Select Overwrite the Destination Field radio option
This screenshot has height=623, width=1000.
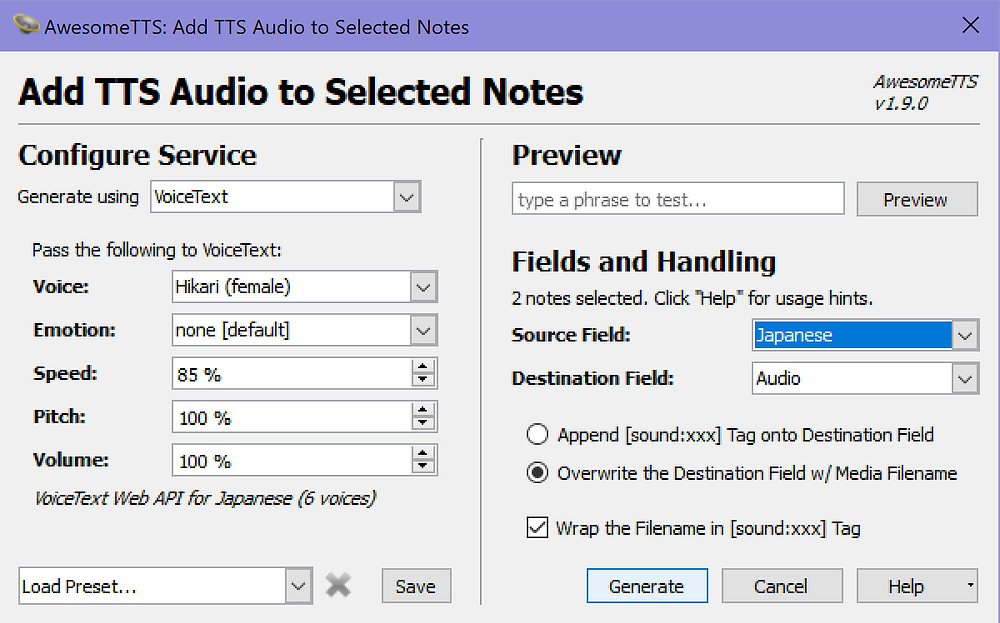pos(537,473)
